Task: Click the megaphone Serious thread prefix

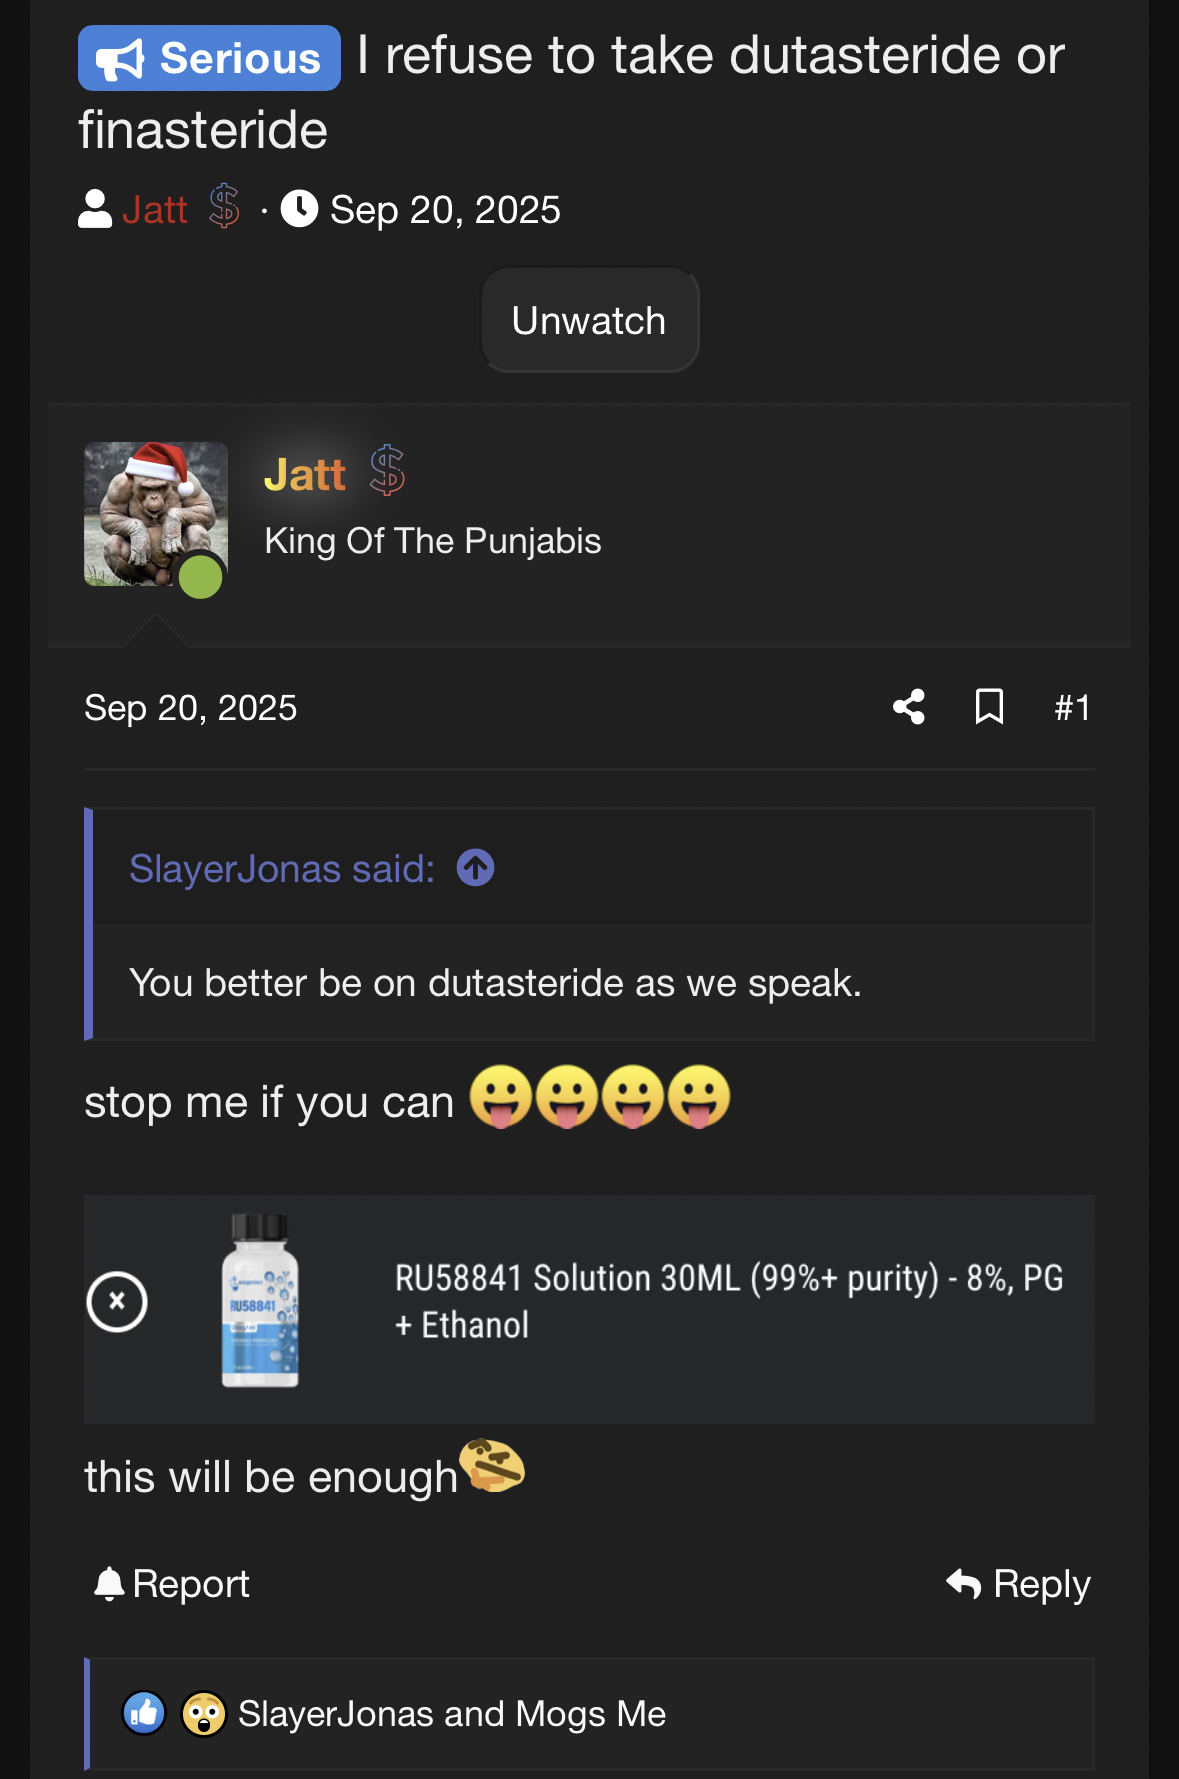Action: (x=209, y=58)
